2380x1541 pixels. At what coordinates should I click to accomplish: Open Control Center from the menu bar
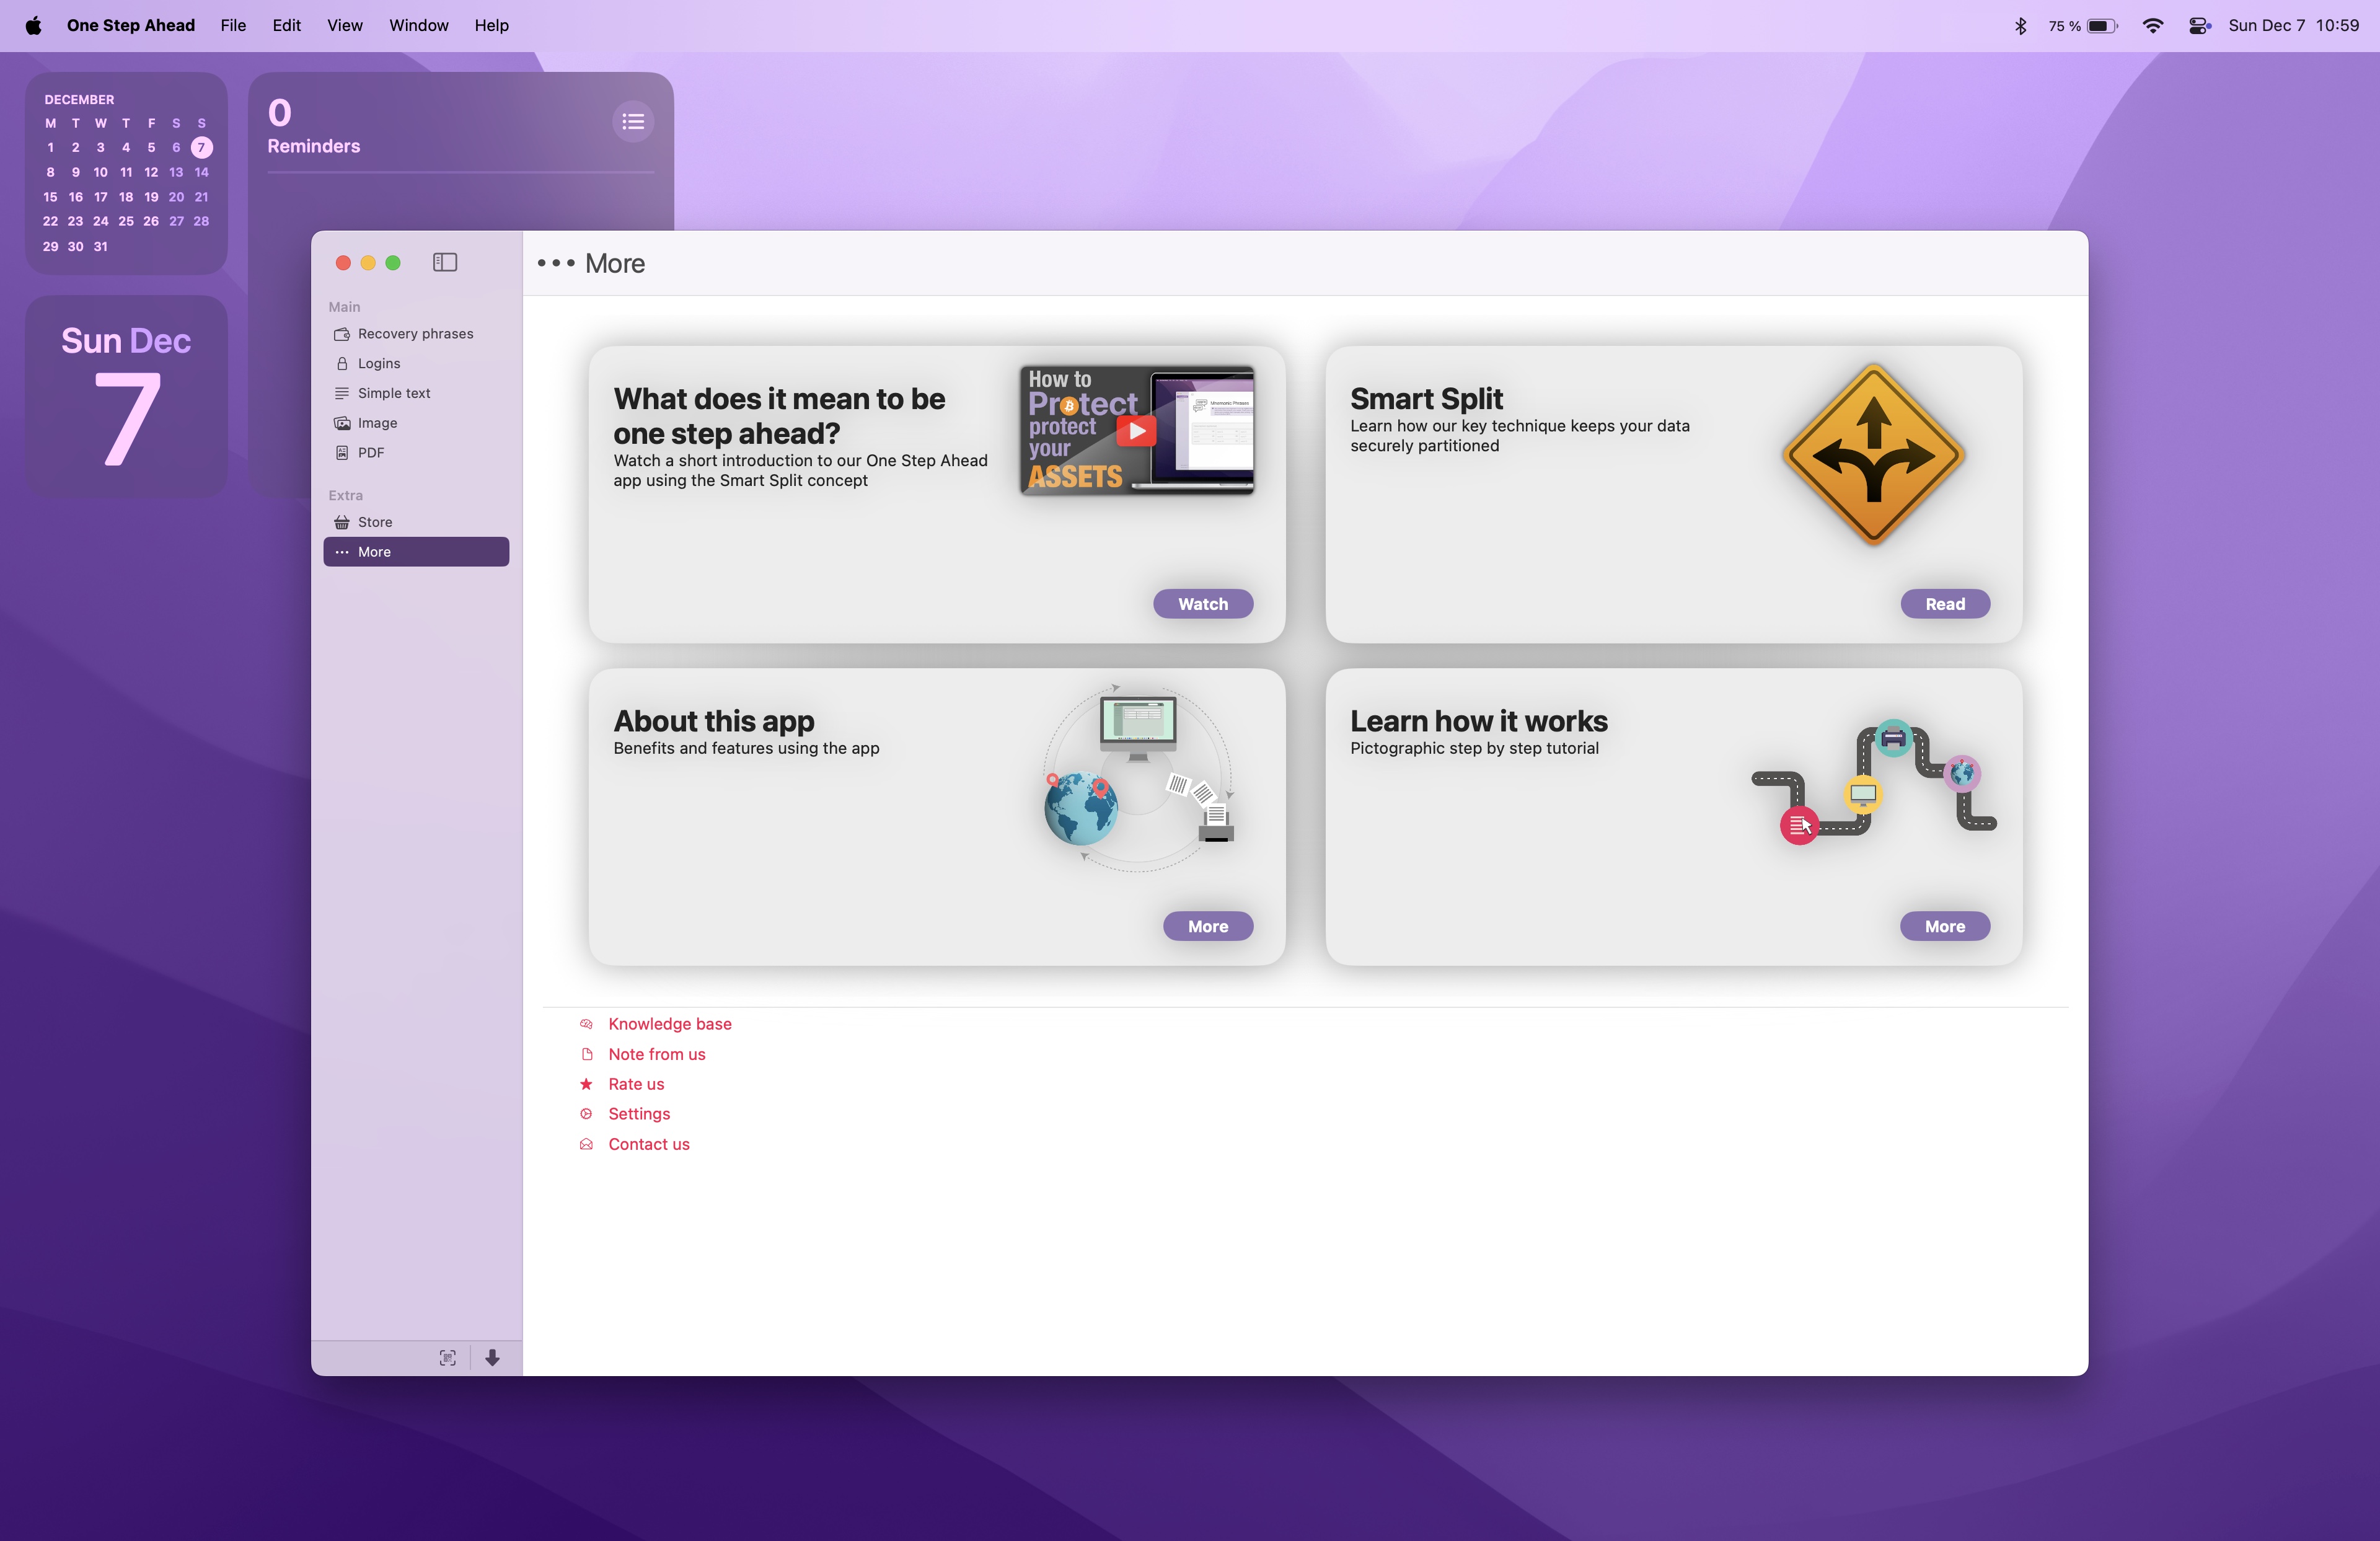(x=2199, y=25)
